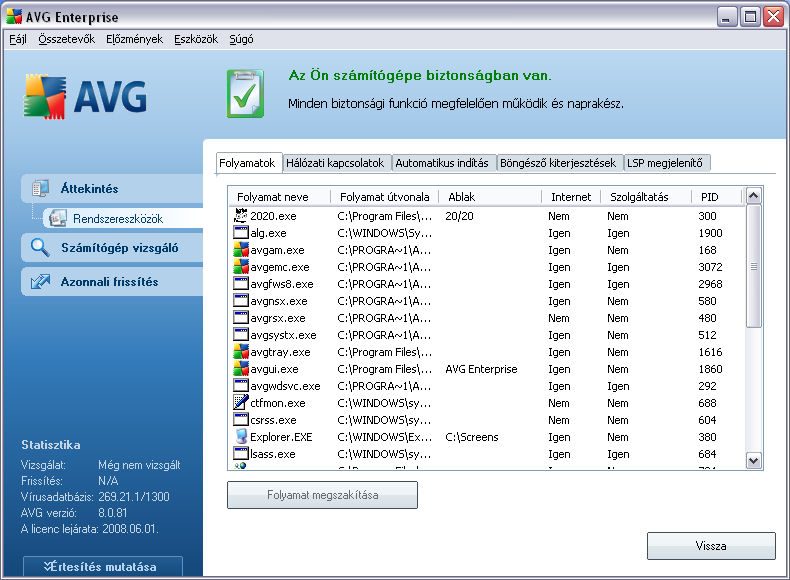Viewport: 790px width, 580px height.
Task: Click the process list scroll up arrow
Action: tap(754, 196)
